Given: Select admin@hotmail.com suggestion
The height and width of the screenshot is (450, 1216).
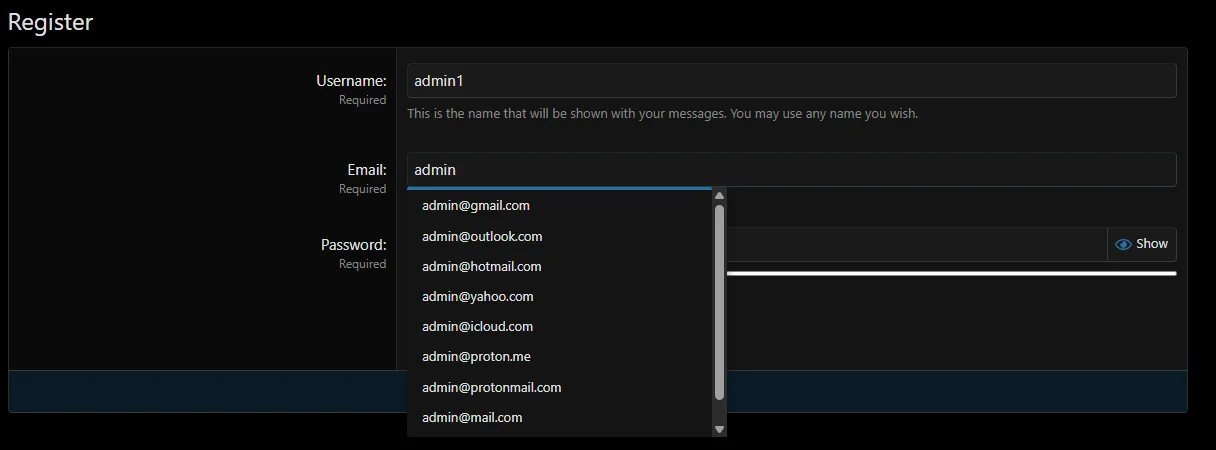Looking at the screenshot, I should point(559,267).
